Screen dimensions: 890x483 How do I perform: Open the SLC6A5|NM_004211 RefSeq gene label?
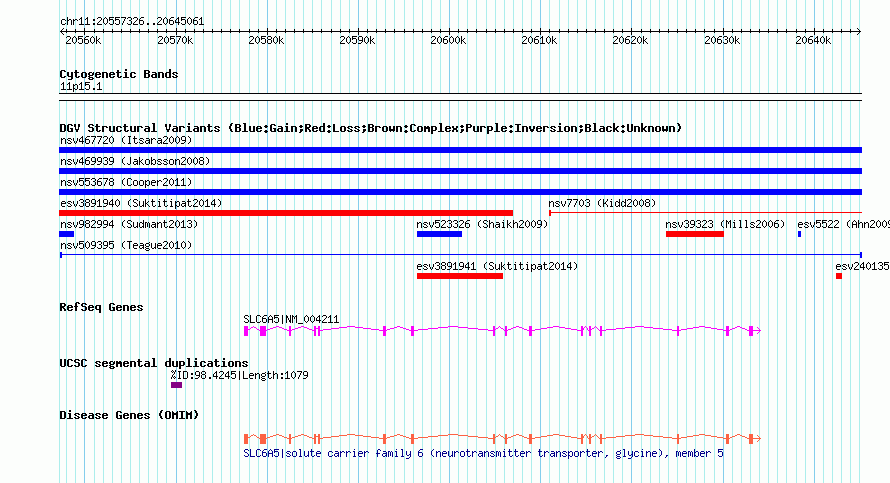tap(291, 320)
